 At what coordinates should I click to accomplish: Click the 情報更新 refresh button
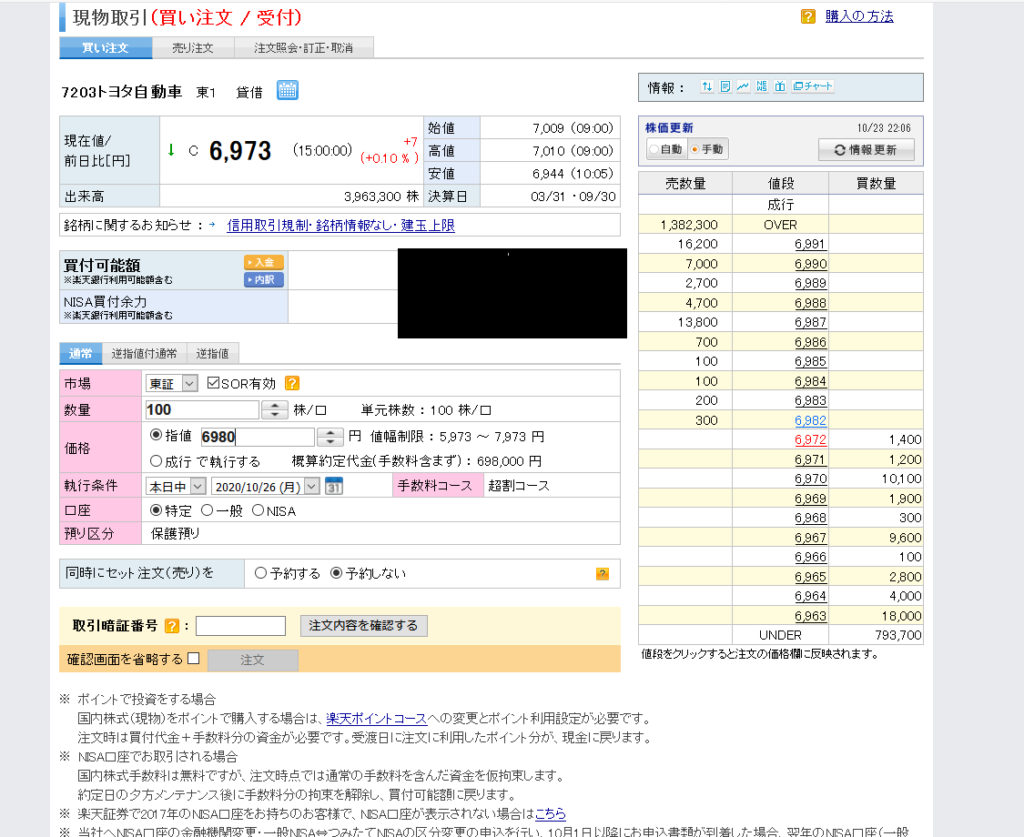point(866,150)
